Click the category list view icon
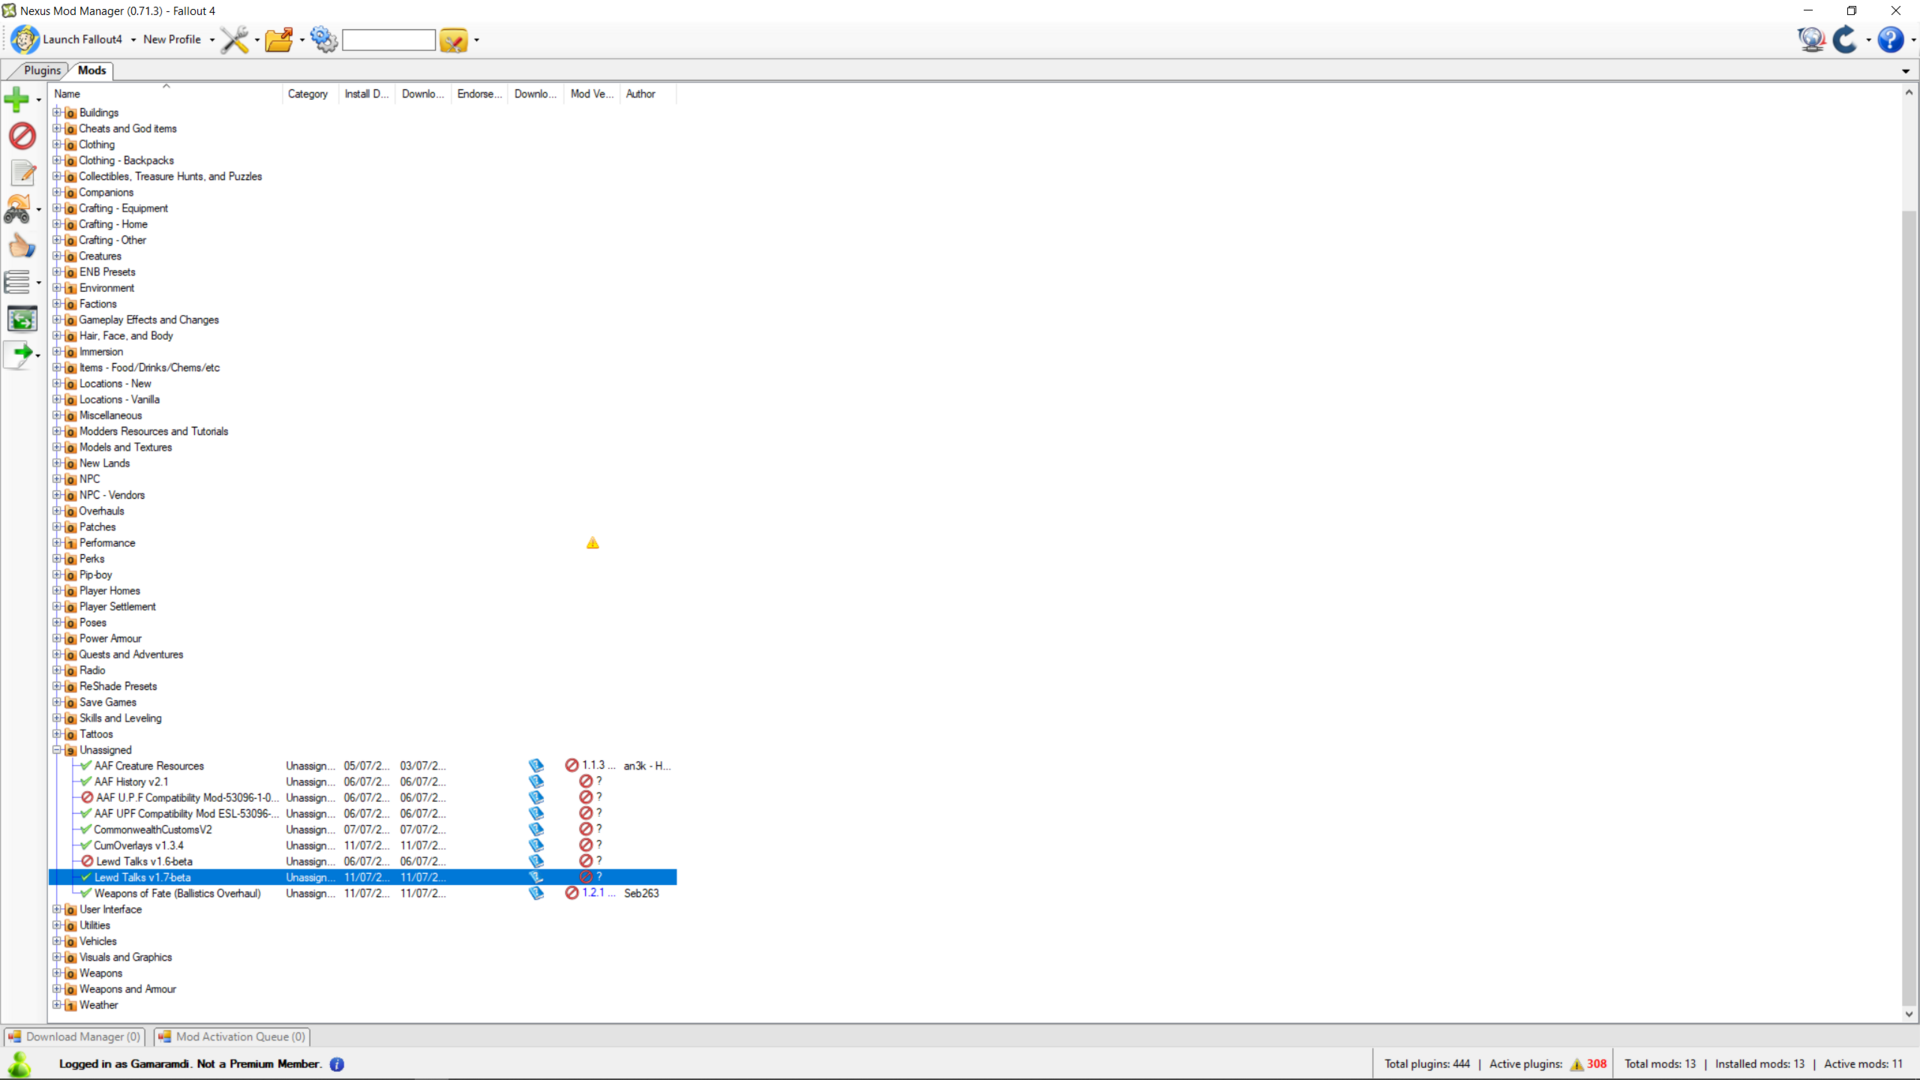This screenshot has width=1920, height=1080. (x=18, y=282)
